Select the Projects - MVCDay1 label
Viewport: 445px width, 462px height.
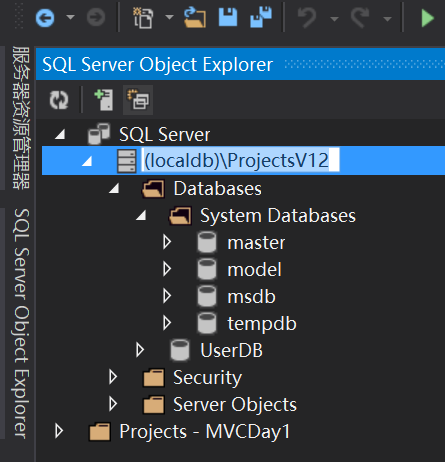pyautogui.click(x=205, y=432)
